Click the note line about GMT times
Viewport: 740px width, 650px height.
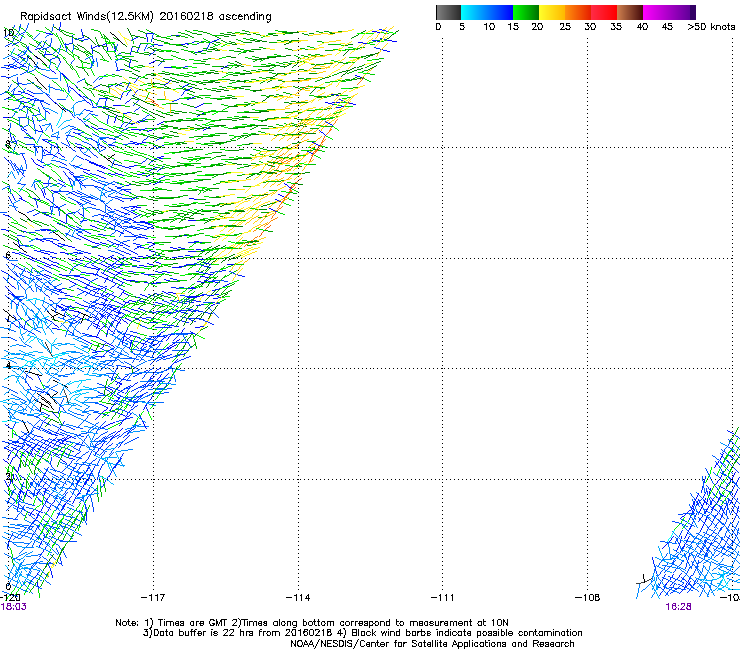point(312,623)
